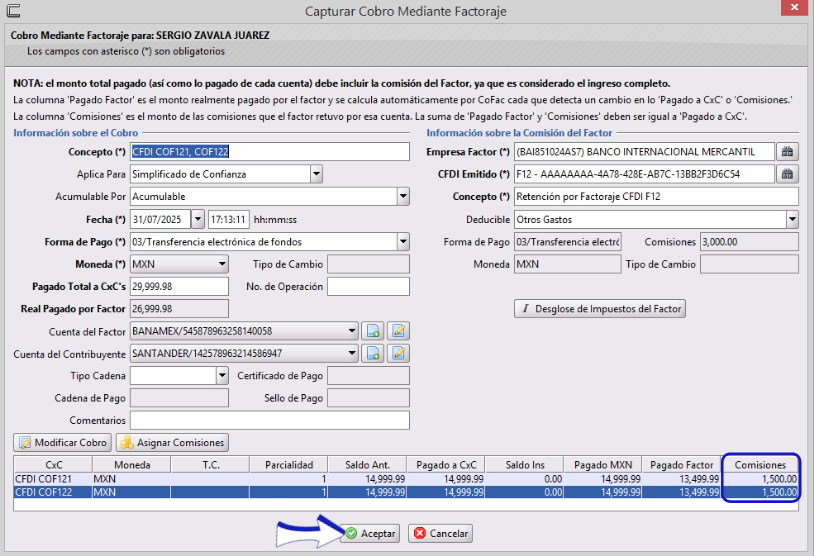Edit Cuenta del Contribuyente account icon
This screenshot has width=814, height=556.
(398, 353)
